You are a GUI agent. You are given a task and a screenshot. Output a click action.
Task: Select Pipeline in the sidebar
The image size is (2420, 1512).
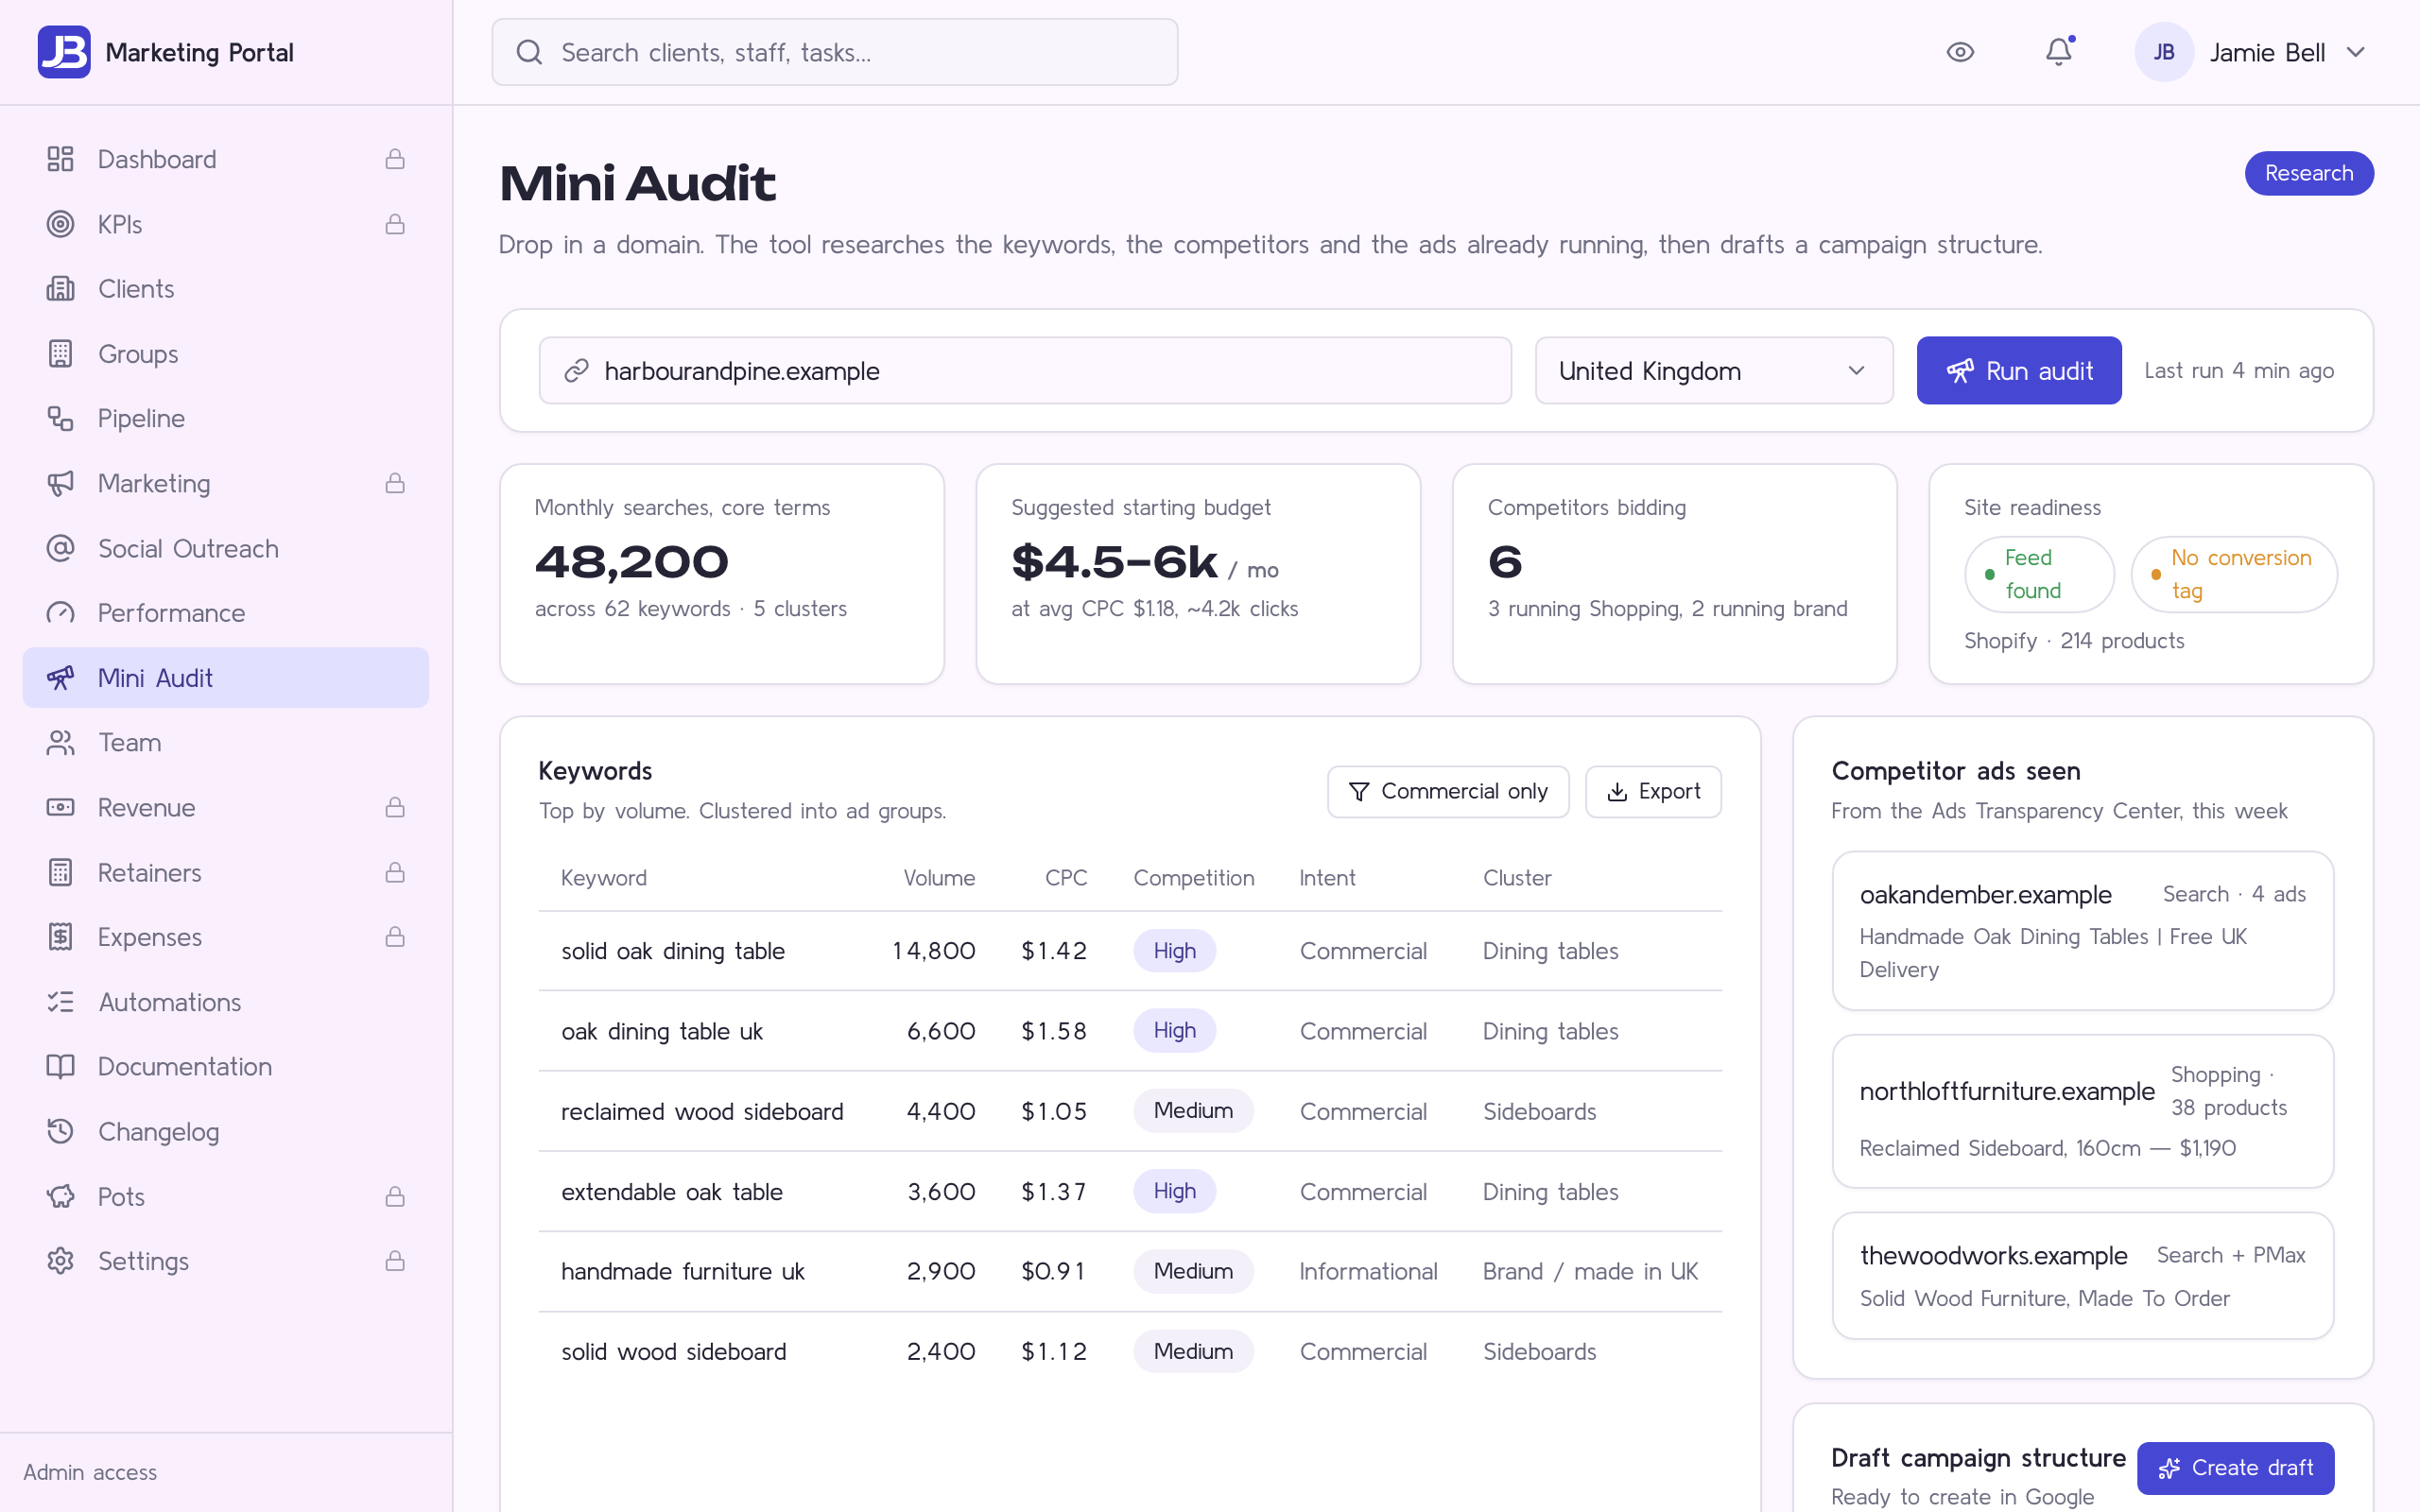226,418
